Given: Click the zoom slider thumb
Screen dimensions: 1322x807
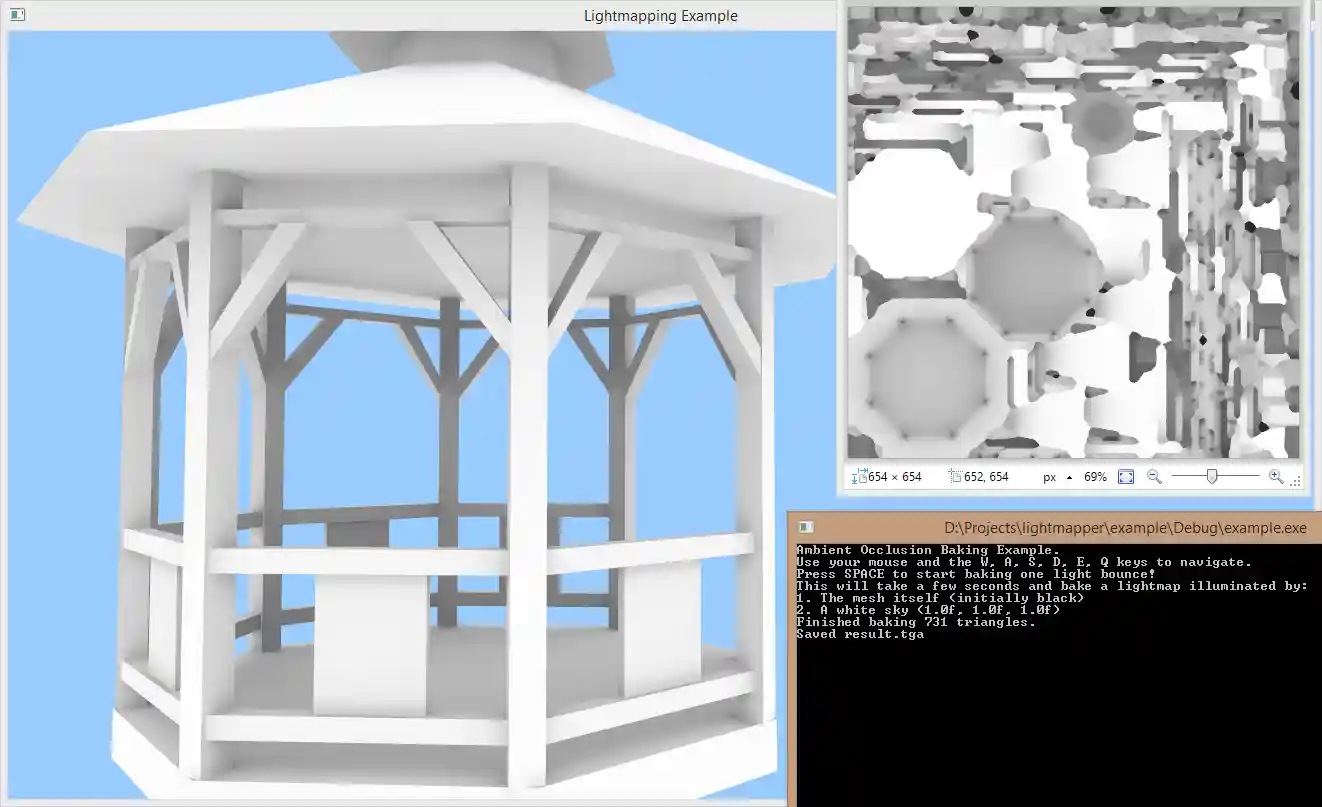Looking at the screenshot, I should 1212,477.
